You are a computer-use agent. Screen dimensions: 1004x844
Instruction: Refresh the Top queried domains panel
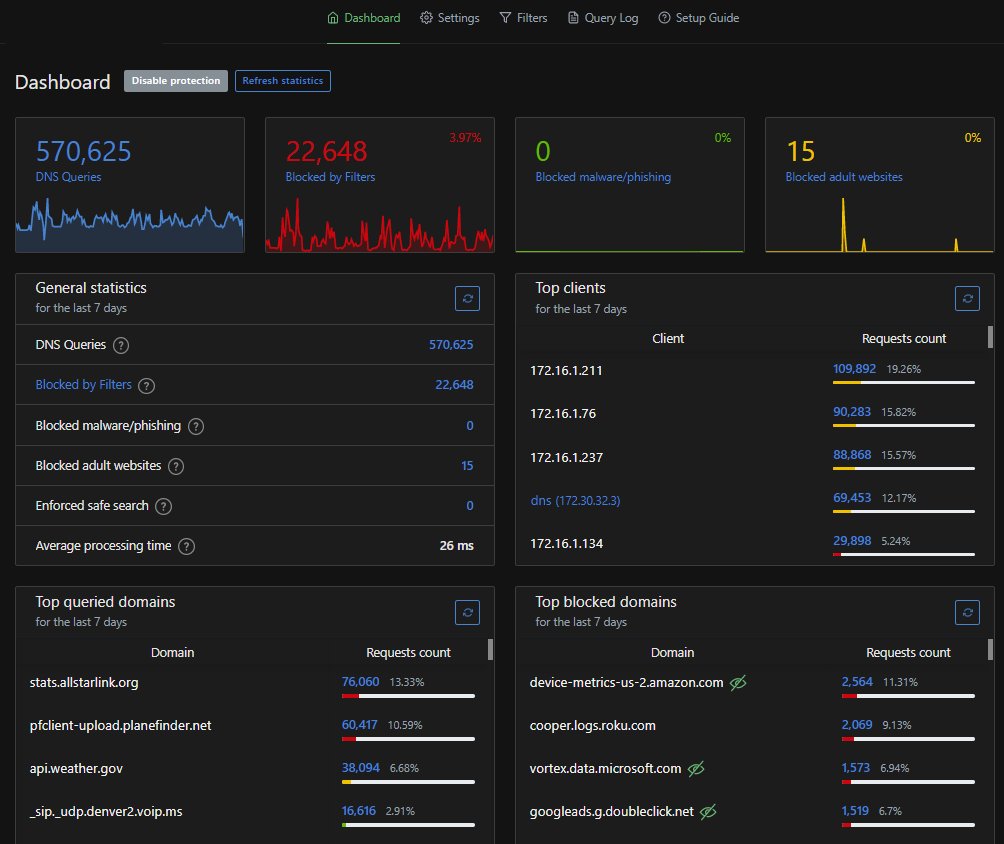click(466, 611)
